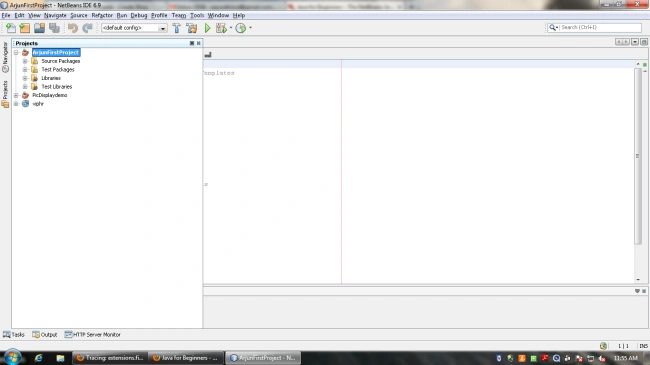
Task: Maximize the editor window icon
Action: 644,42
